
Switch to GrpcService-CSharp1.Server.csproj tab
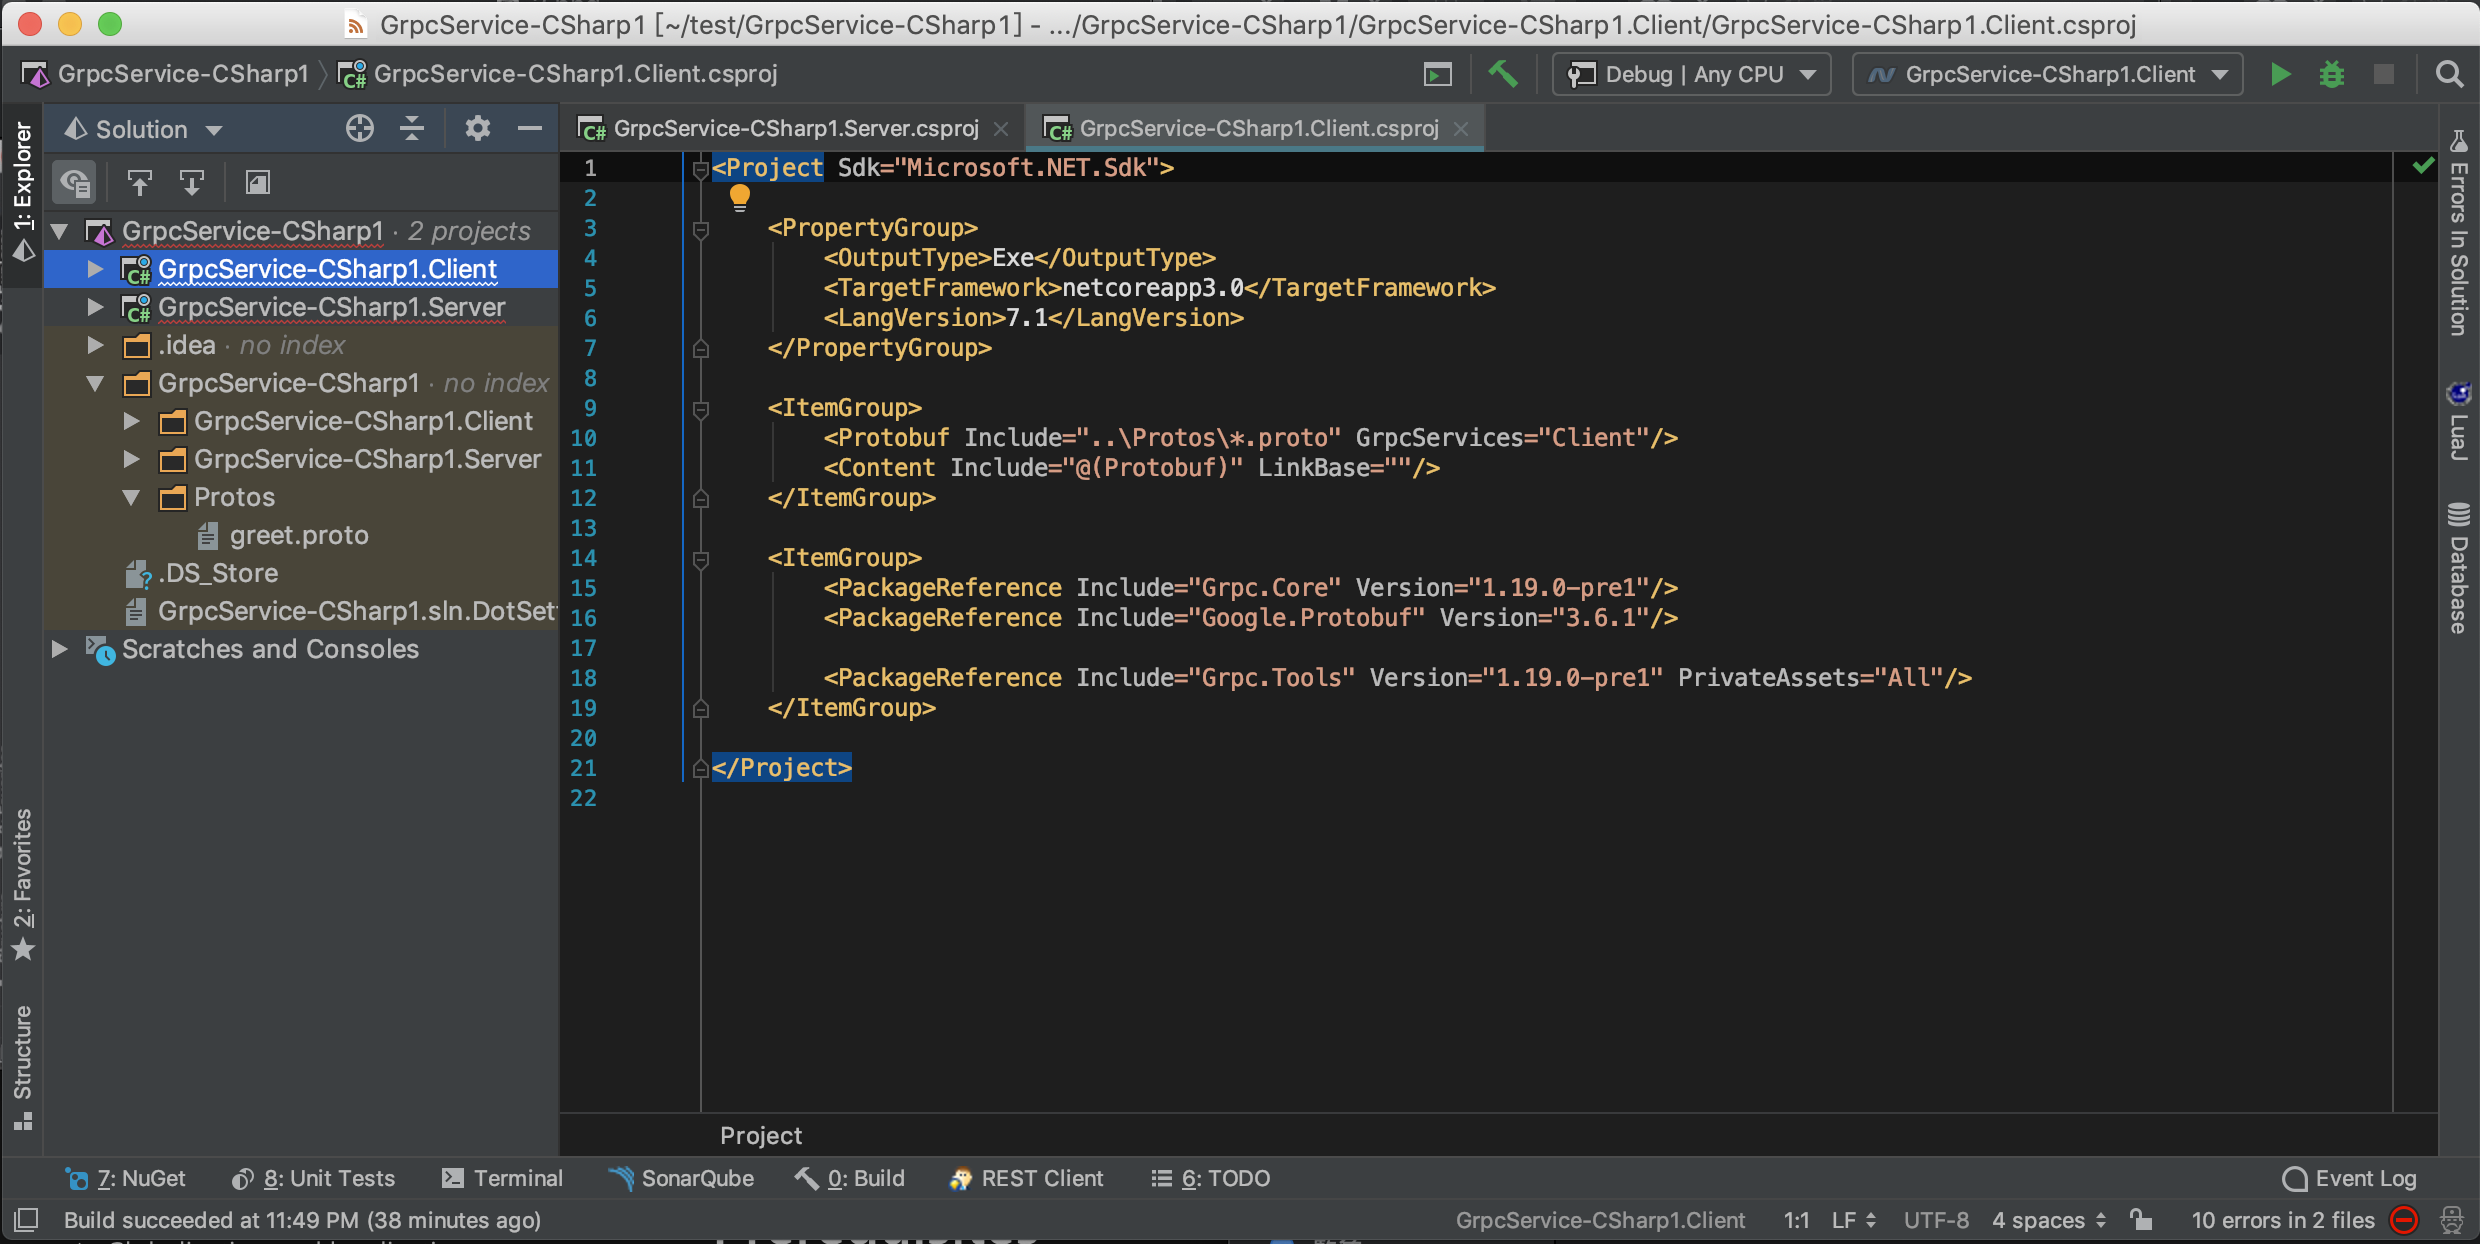[x=796, y=128]
